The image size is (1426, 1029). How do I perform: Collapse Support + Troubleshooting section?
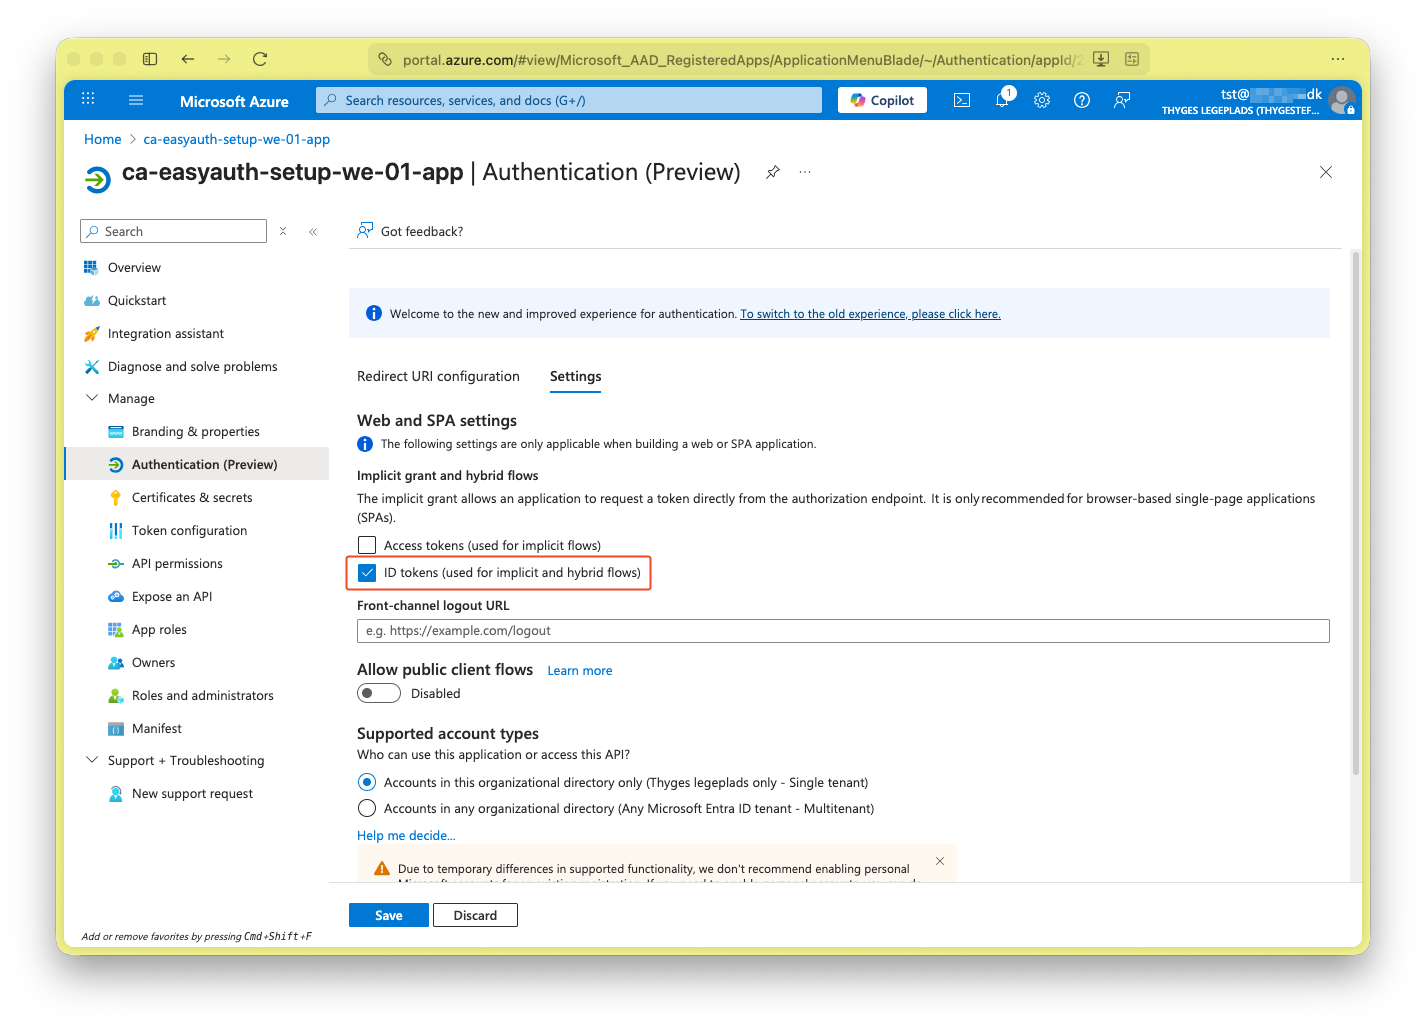(x=92, y=760)
